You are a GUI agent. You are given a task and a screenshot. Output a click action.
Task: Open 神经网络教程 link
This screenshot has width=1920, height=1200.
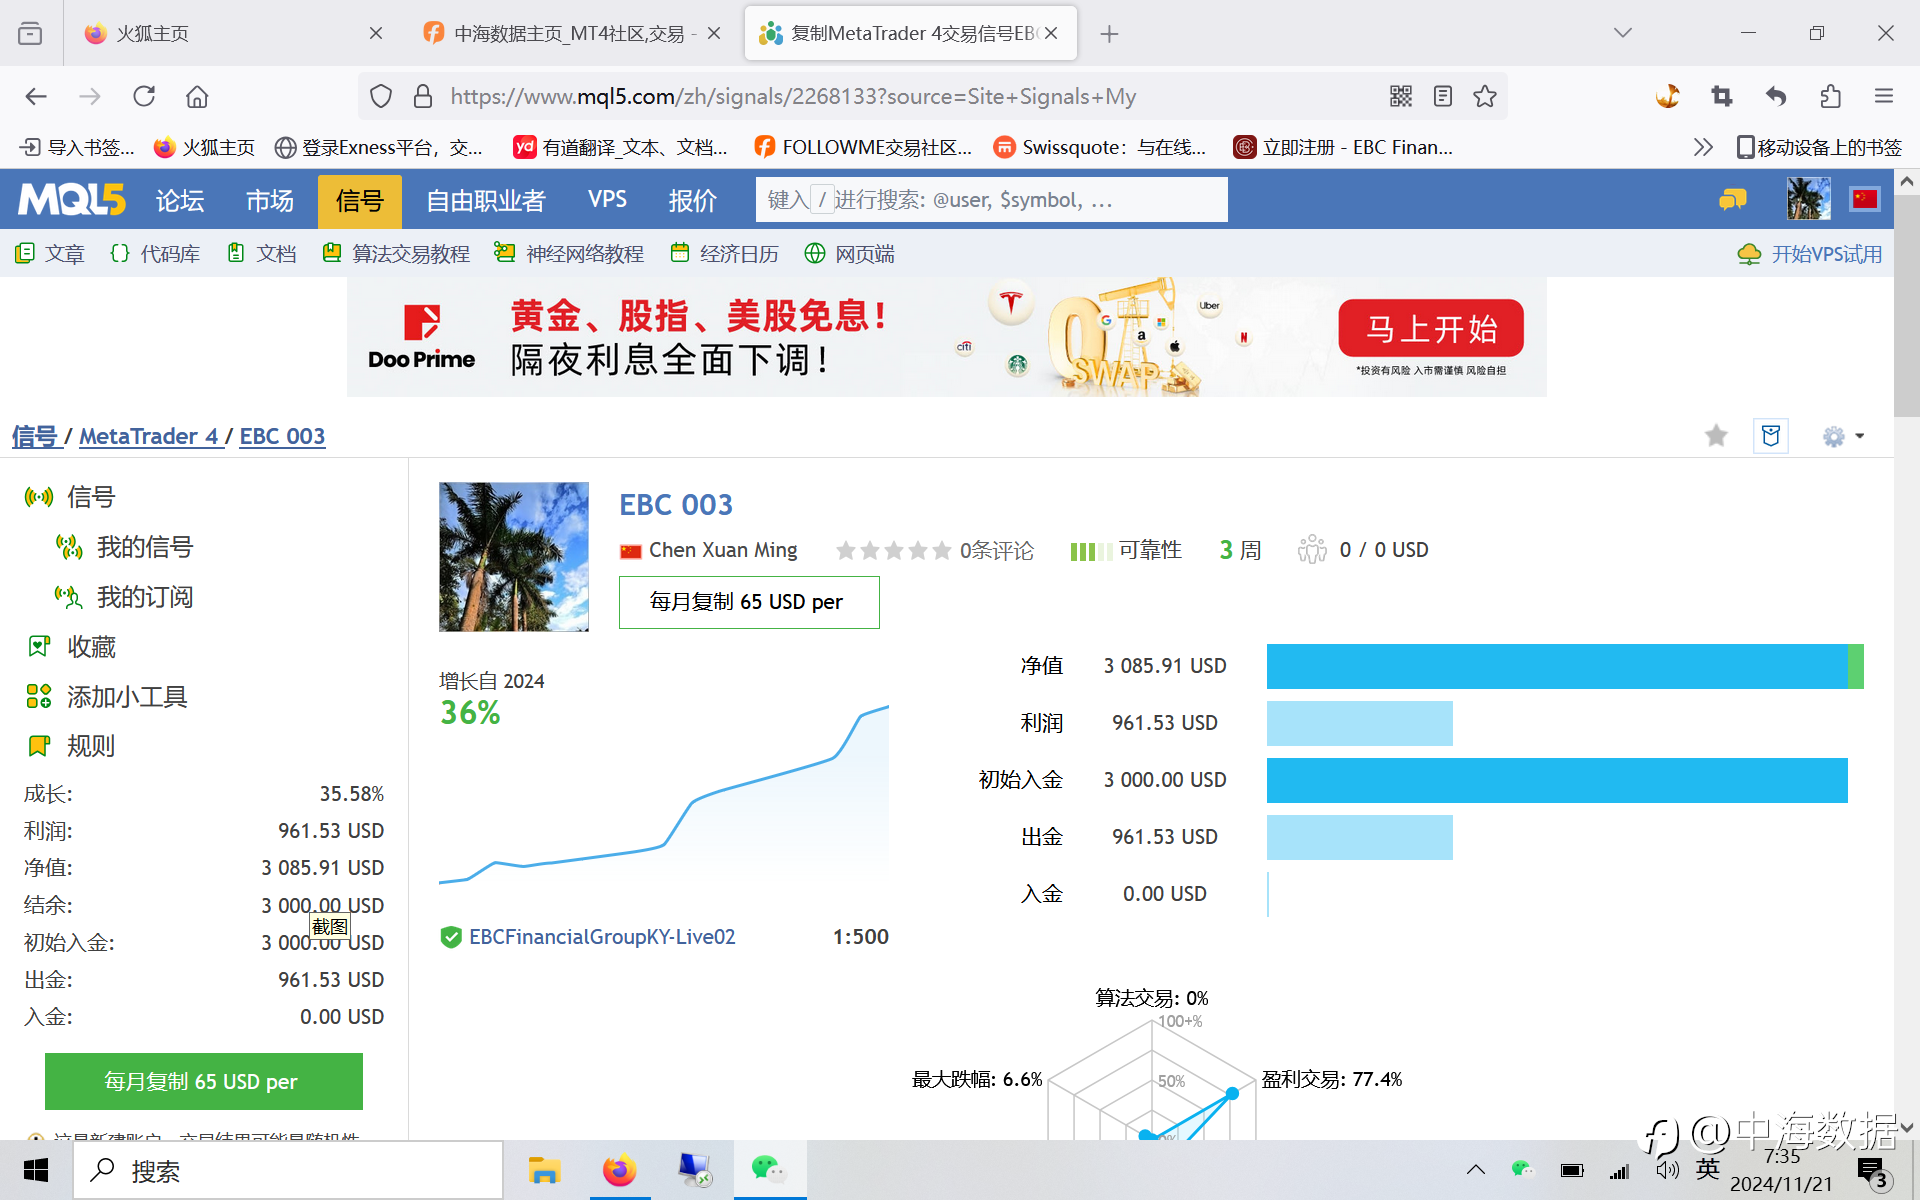(569, 254)
